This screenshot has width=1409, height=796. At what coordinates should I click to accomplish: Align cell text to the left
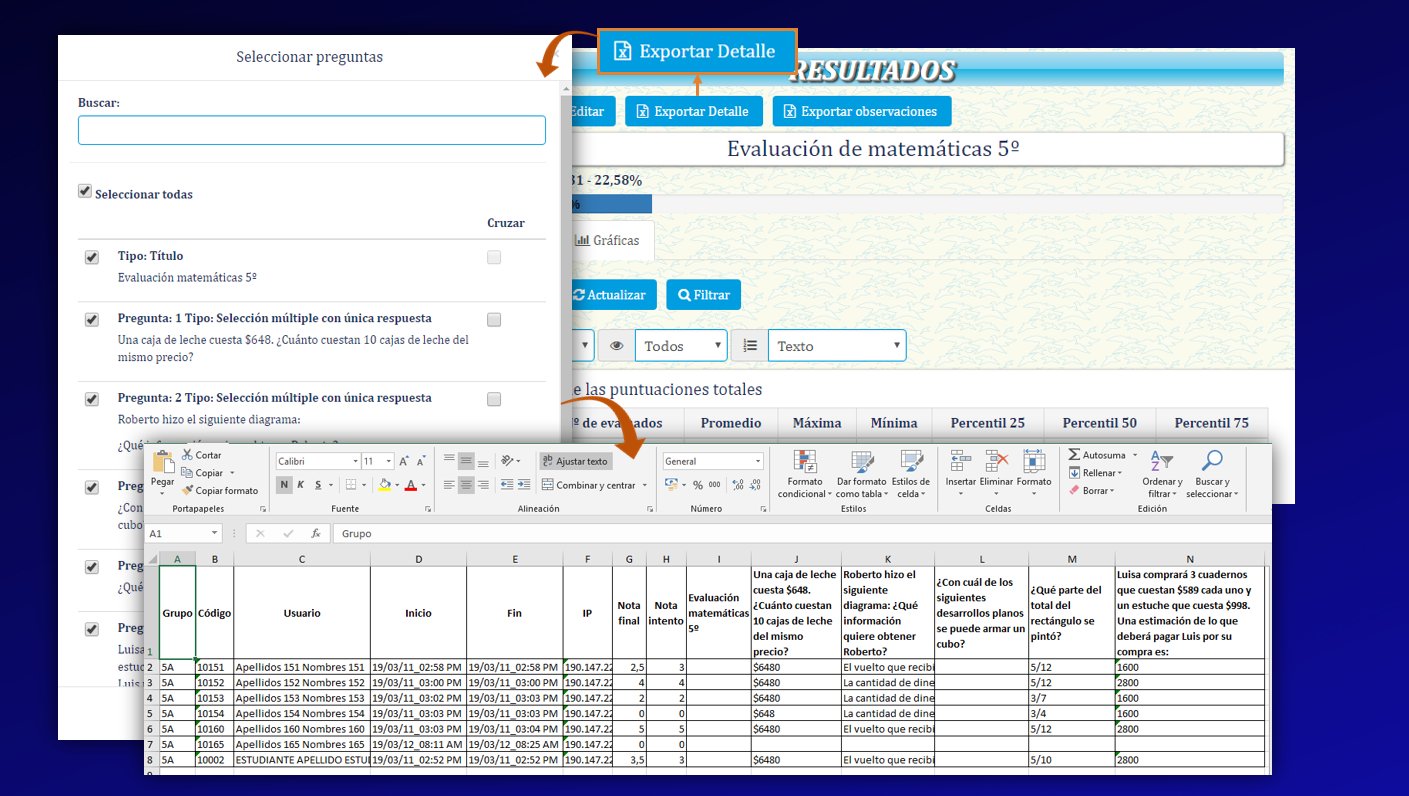(450, 485)
